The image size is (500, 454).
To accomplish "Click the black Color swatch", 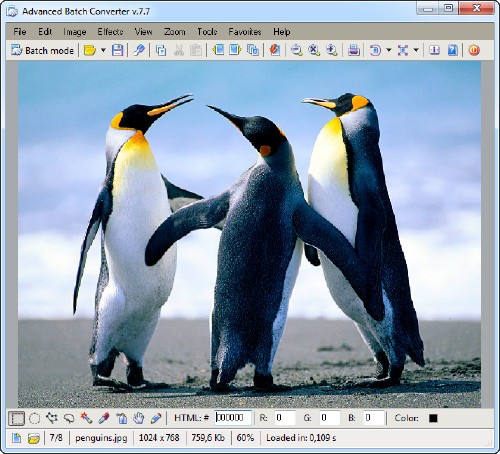I will coord(433,418).
